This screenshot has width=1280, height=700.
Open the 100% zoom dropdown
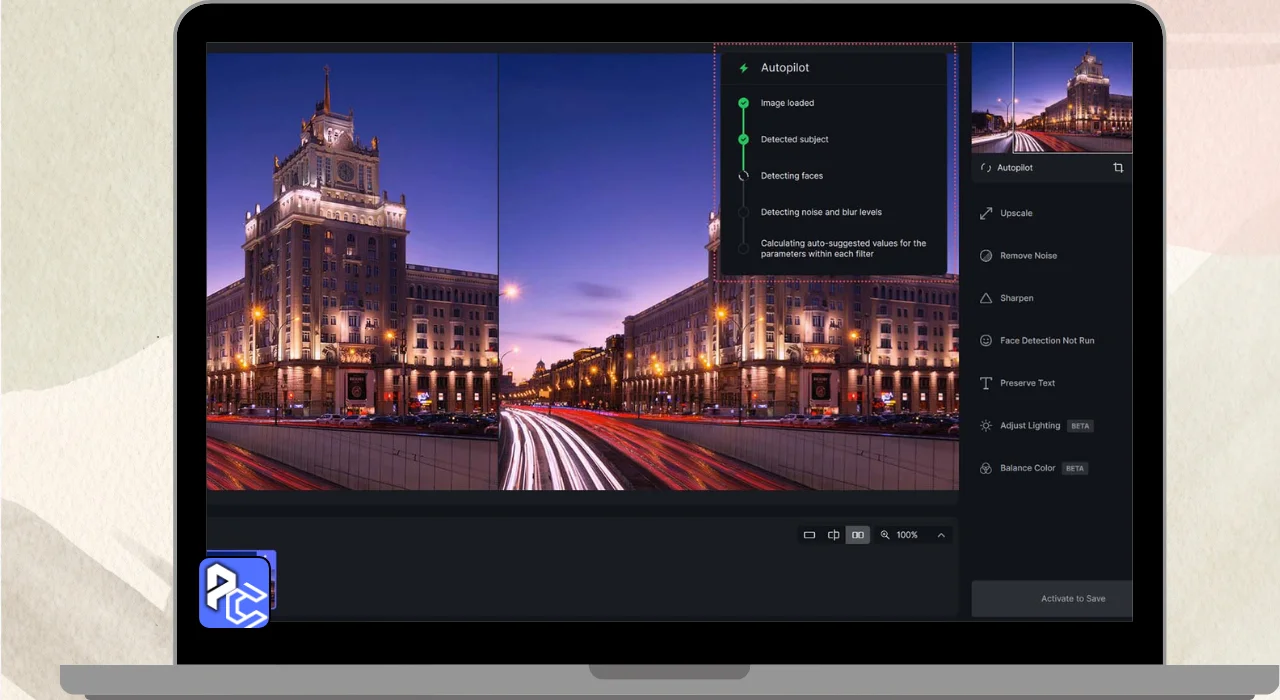[x=907, y=535]
